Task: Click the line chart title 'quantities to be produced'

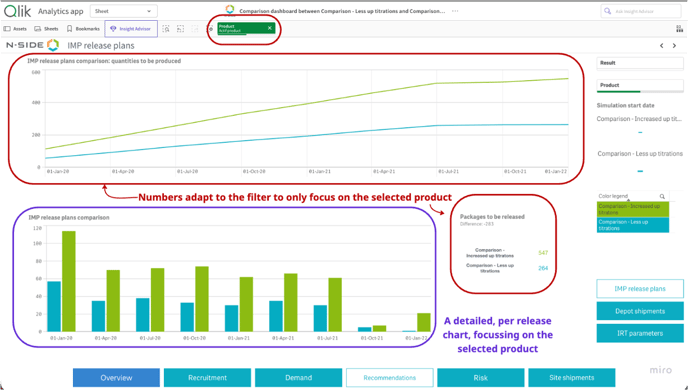Action: pyautogui.click(x=104, y=61)
